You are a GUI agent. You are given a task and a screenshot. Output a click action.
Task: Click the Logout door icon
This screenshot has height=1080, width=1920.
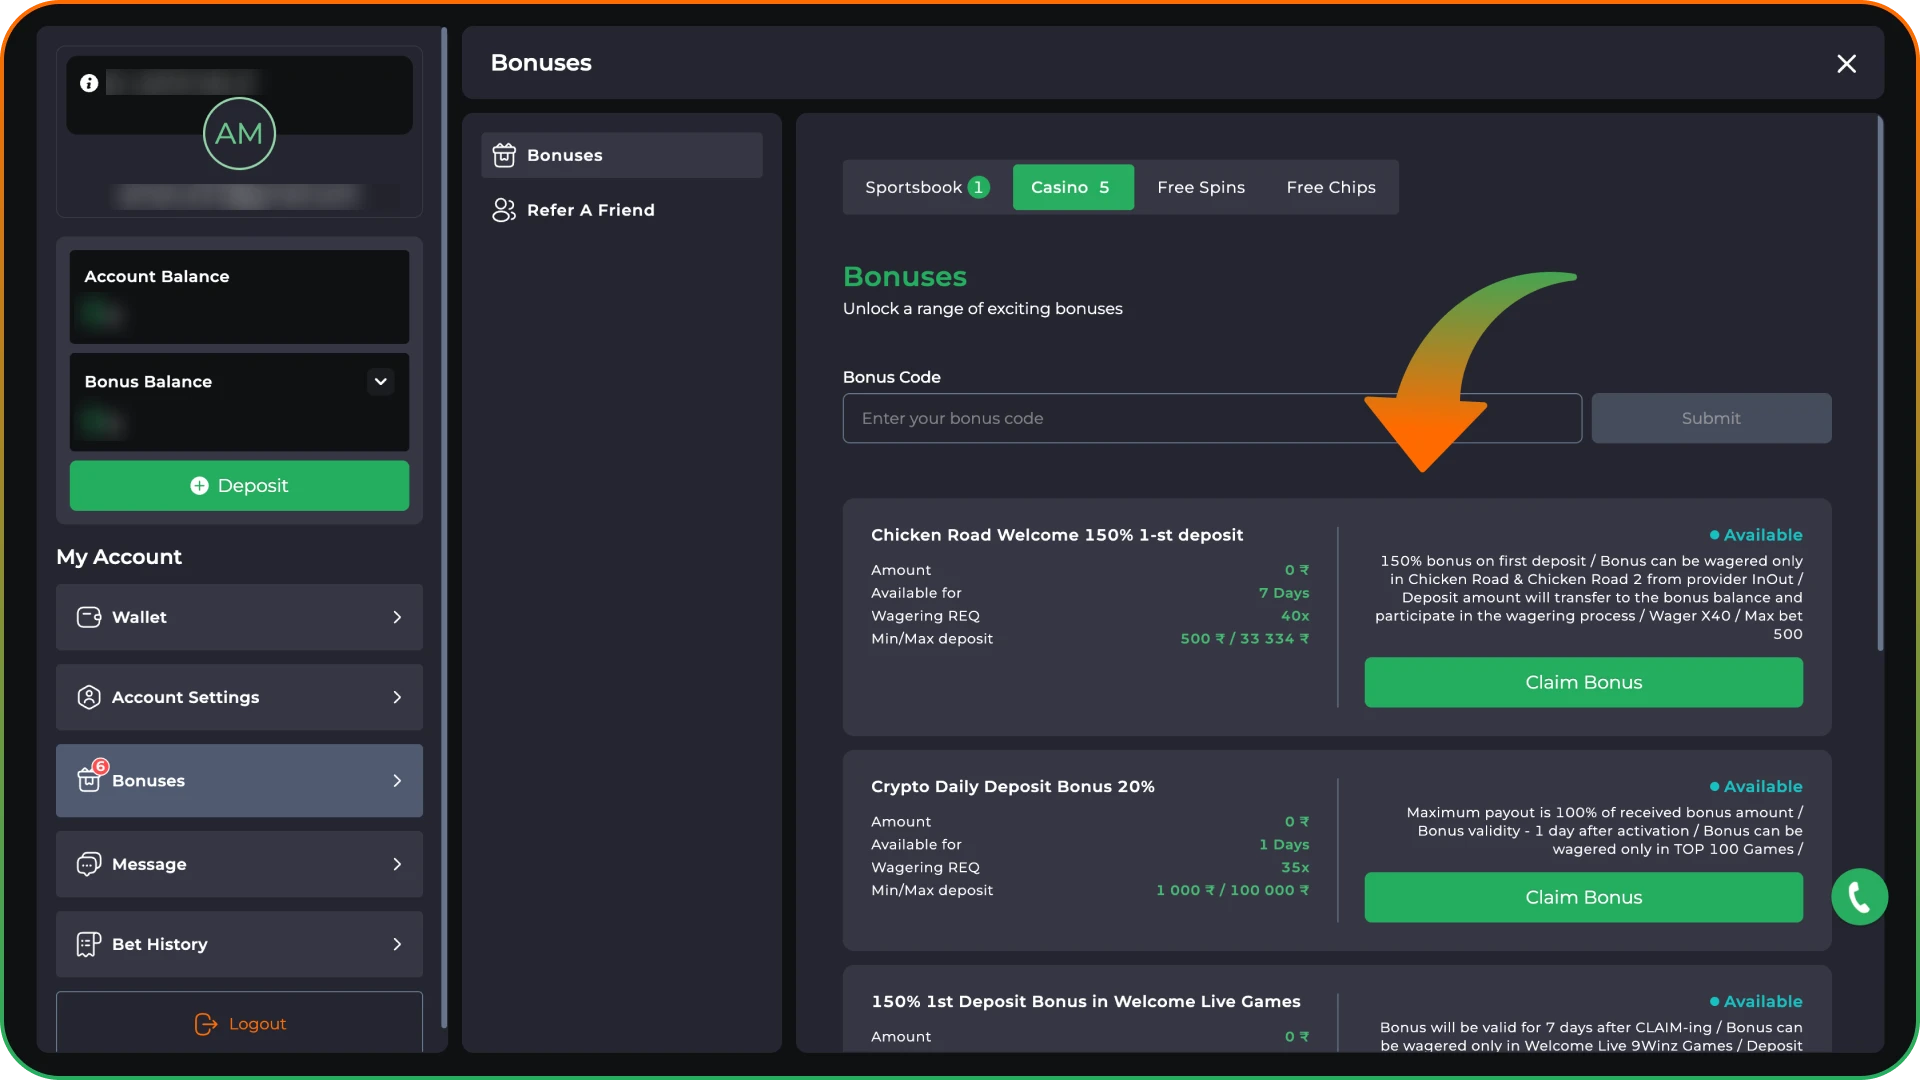(x=205, y=1024)
